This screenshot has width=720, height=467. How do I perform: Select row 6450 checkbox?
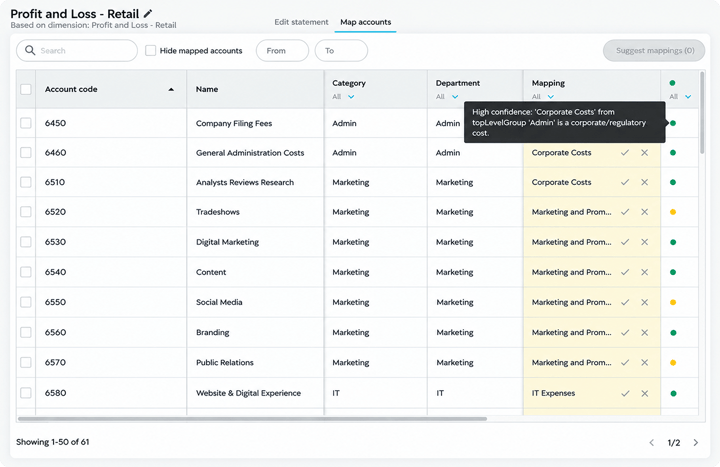pyautogui.click(x=26, y=123)
